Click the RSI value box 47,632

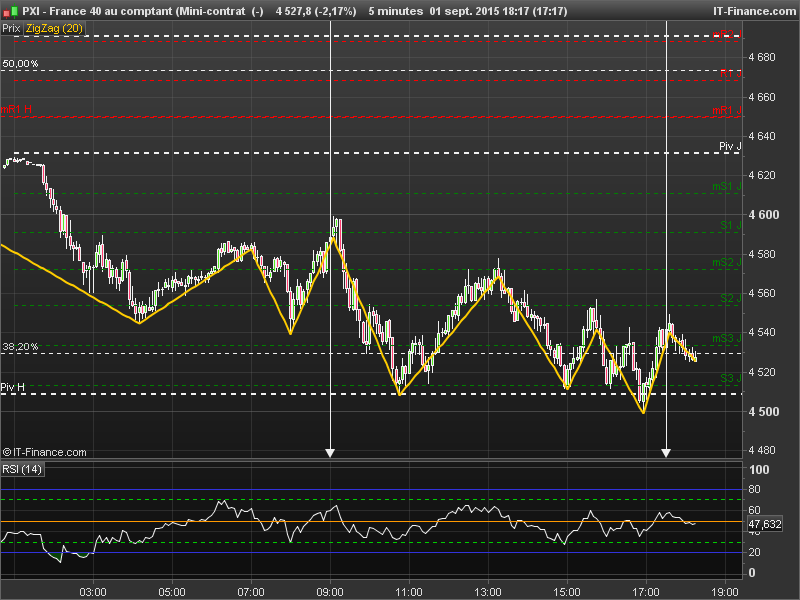[765, 524]
